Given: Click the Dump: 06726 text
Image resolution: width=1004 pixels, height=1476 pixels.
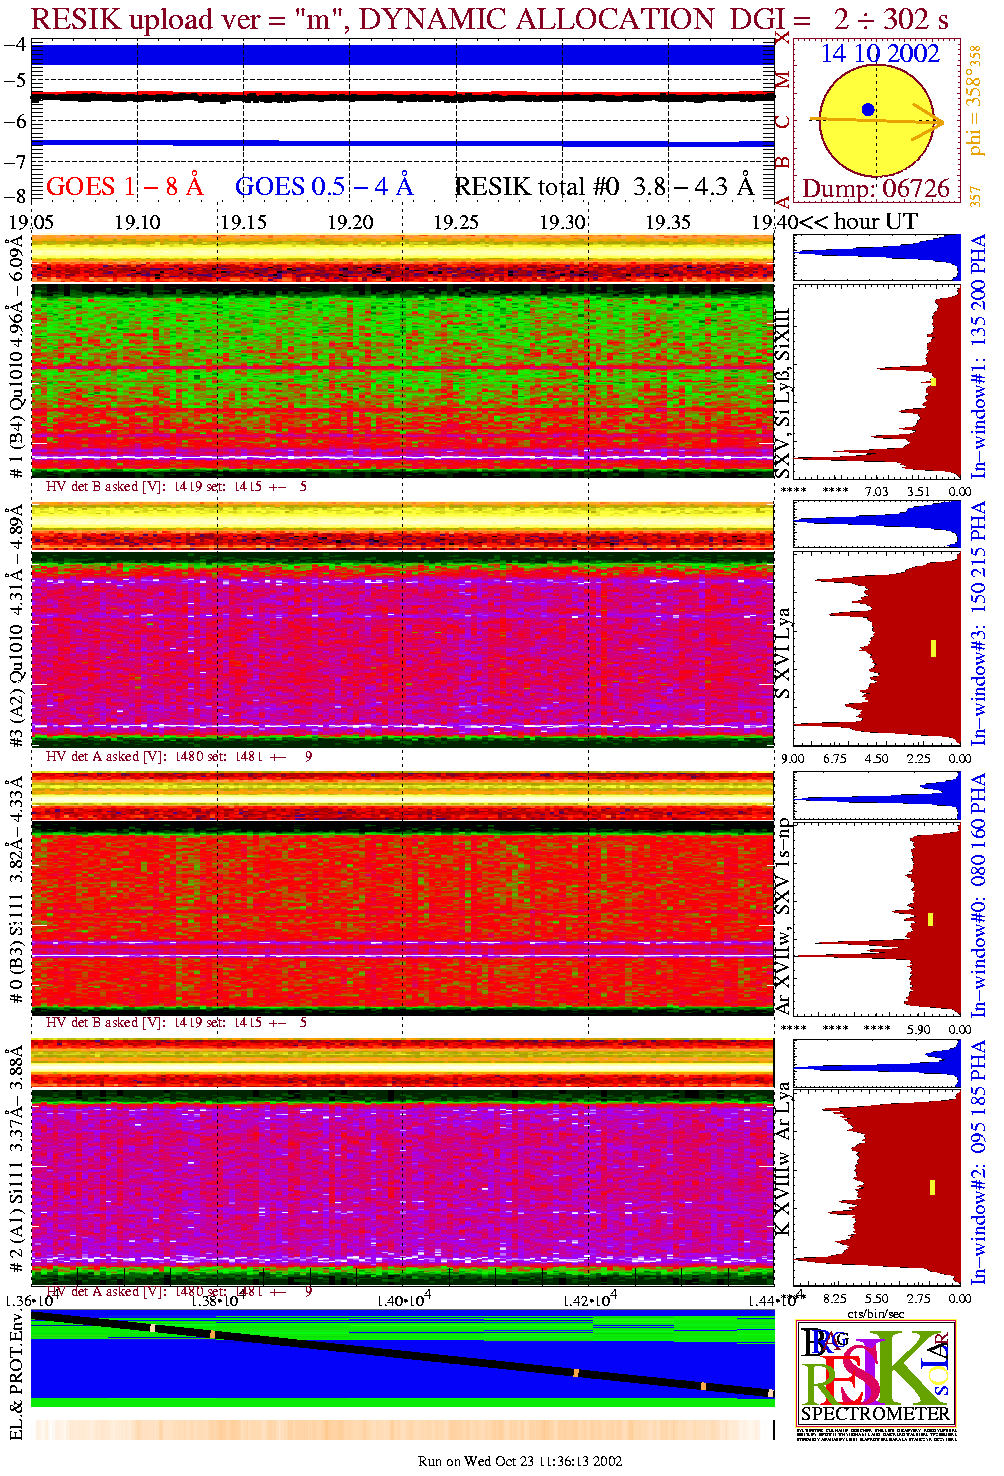Looking at the screenshot, I should [876, 189].
